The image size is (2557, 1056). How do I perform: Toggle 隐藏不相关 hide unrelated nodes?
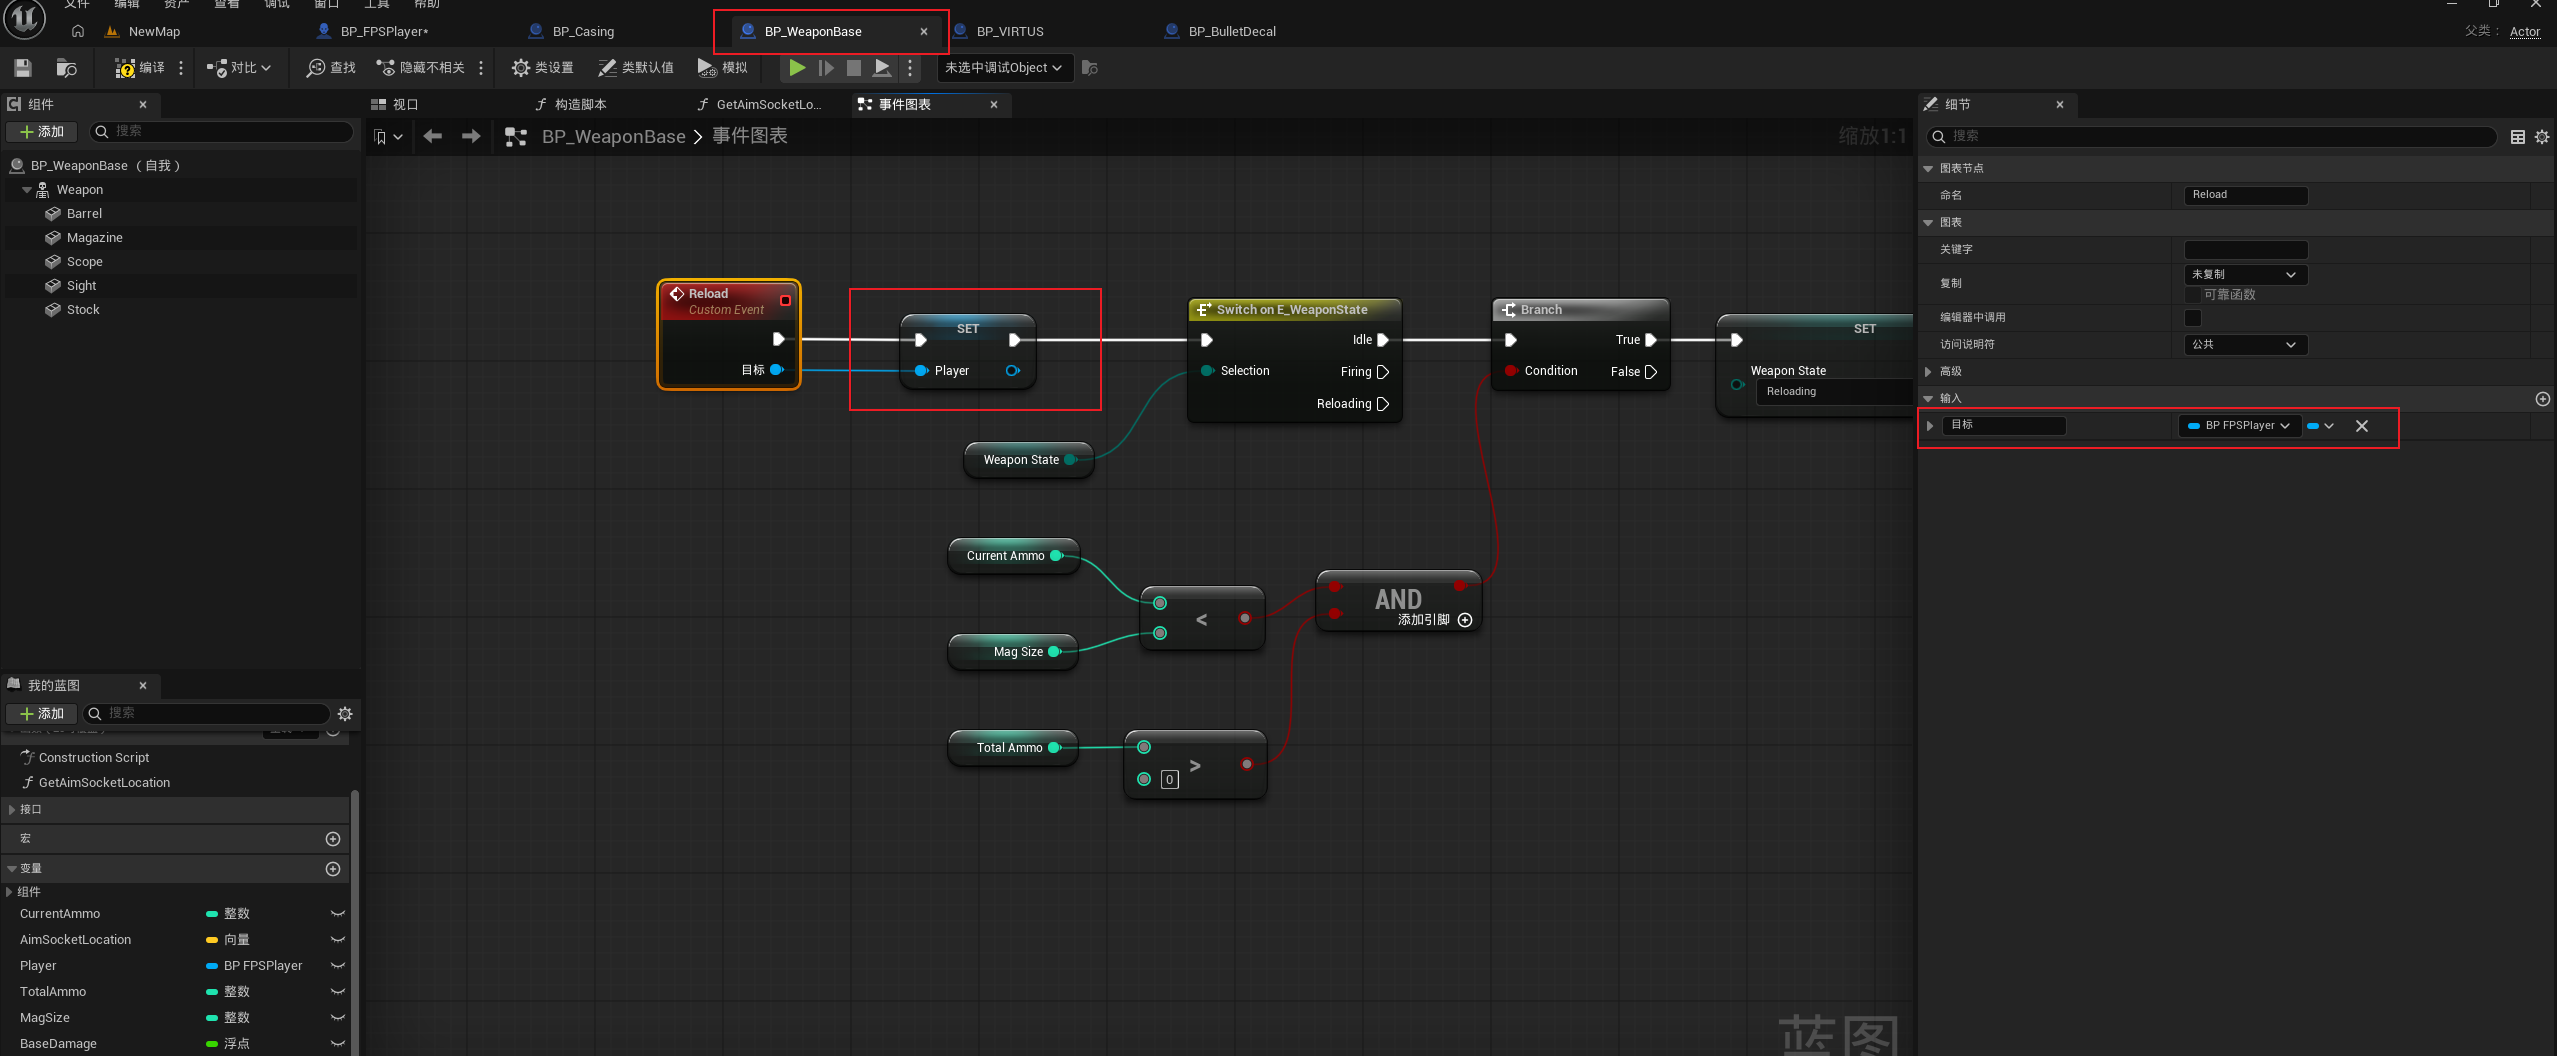pos(420,68)
